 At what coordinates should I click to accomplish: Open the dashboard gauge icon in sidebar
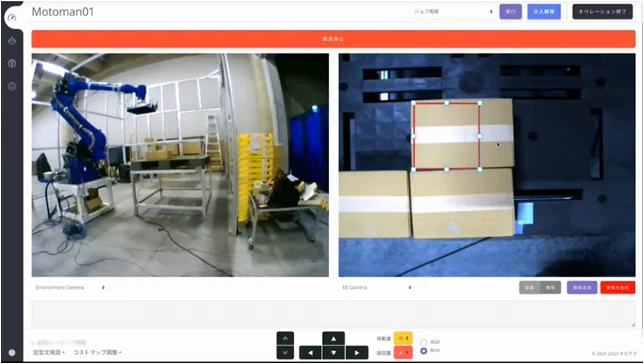[12, 18]
